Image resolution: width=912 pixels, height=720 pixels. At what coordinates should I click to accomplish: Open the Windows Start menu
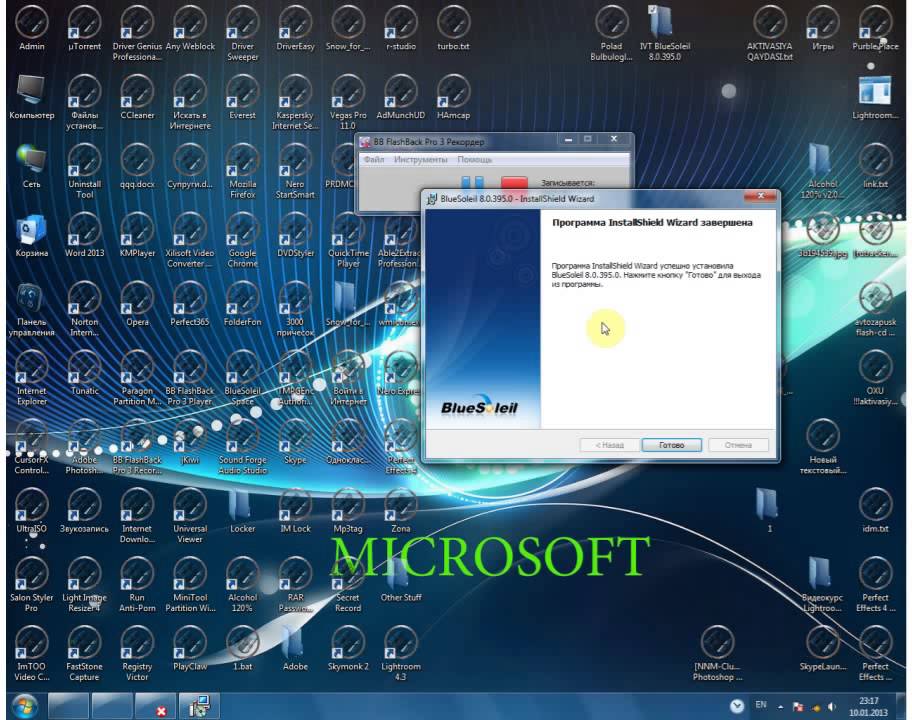pos(24,706)
